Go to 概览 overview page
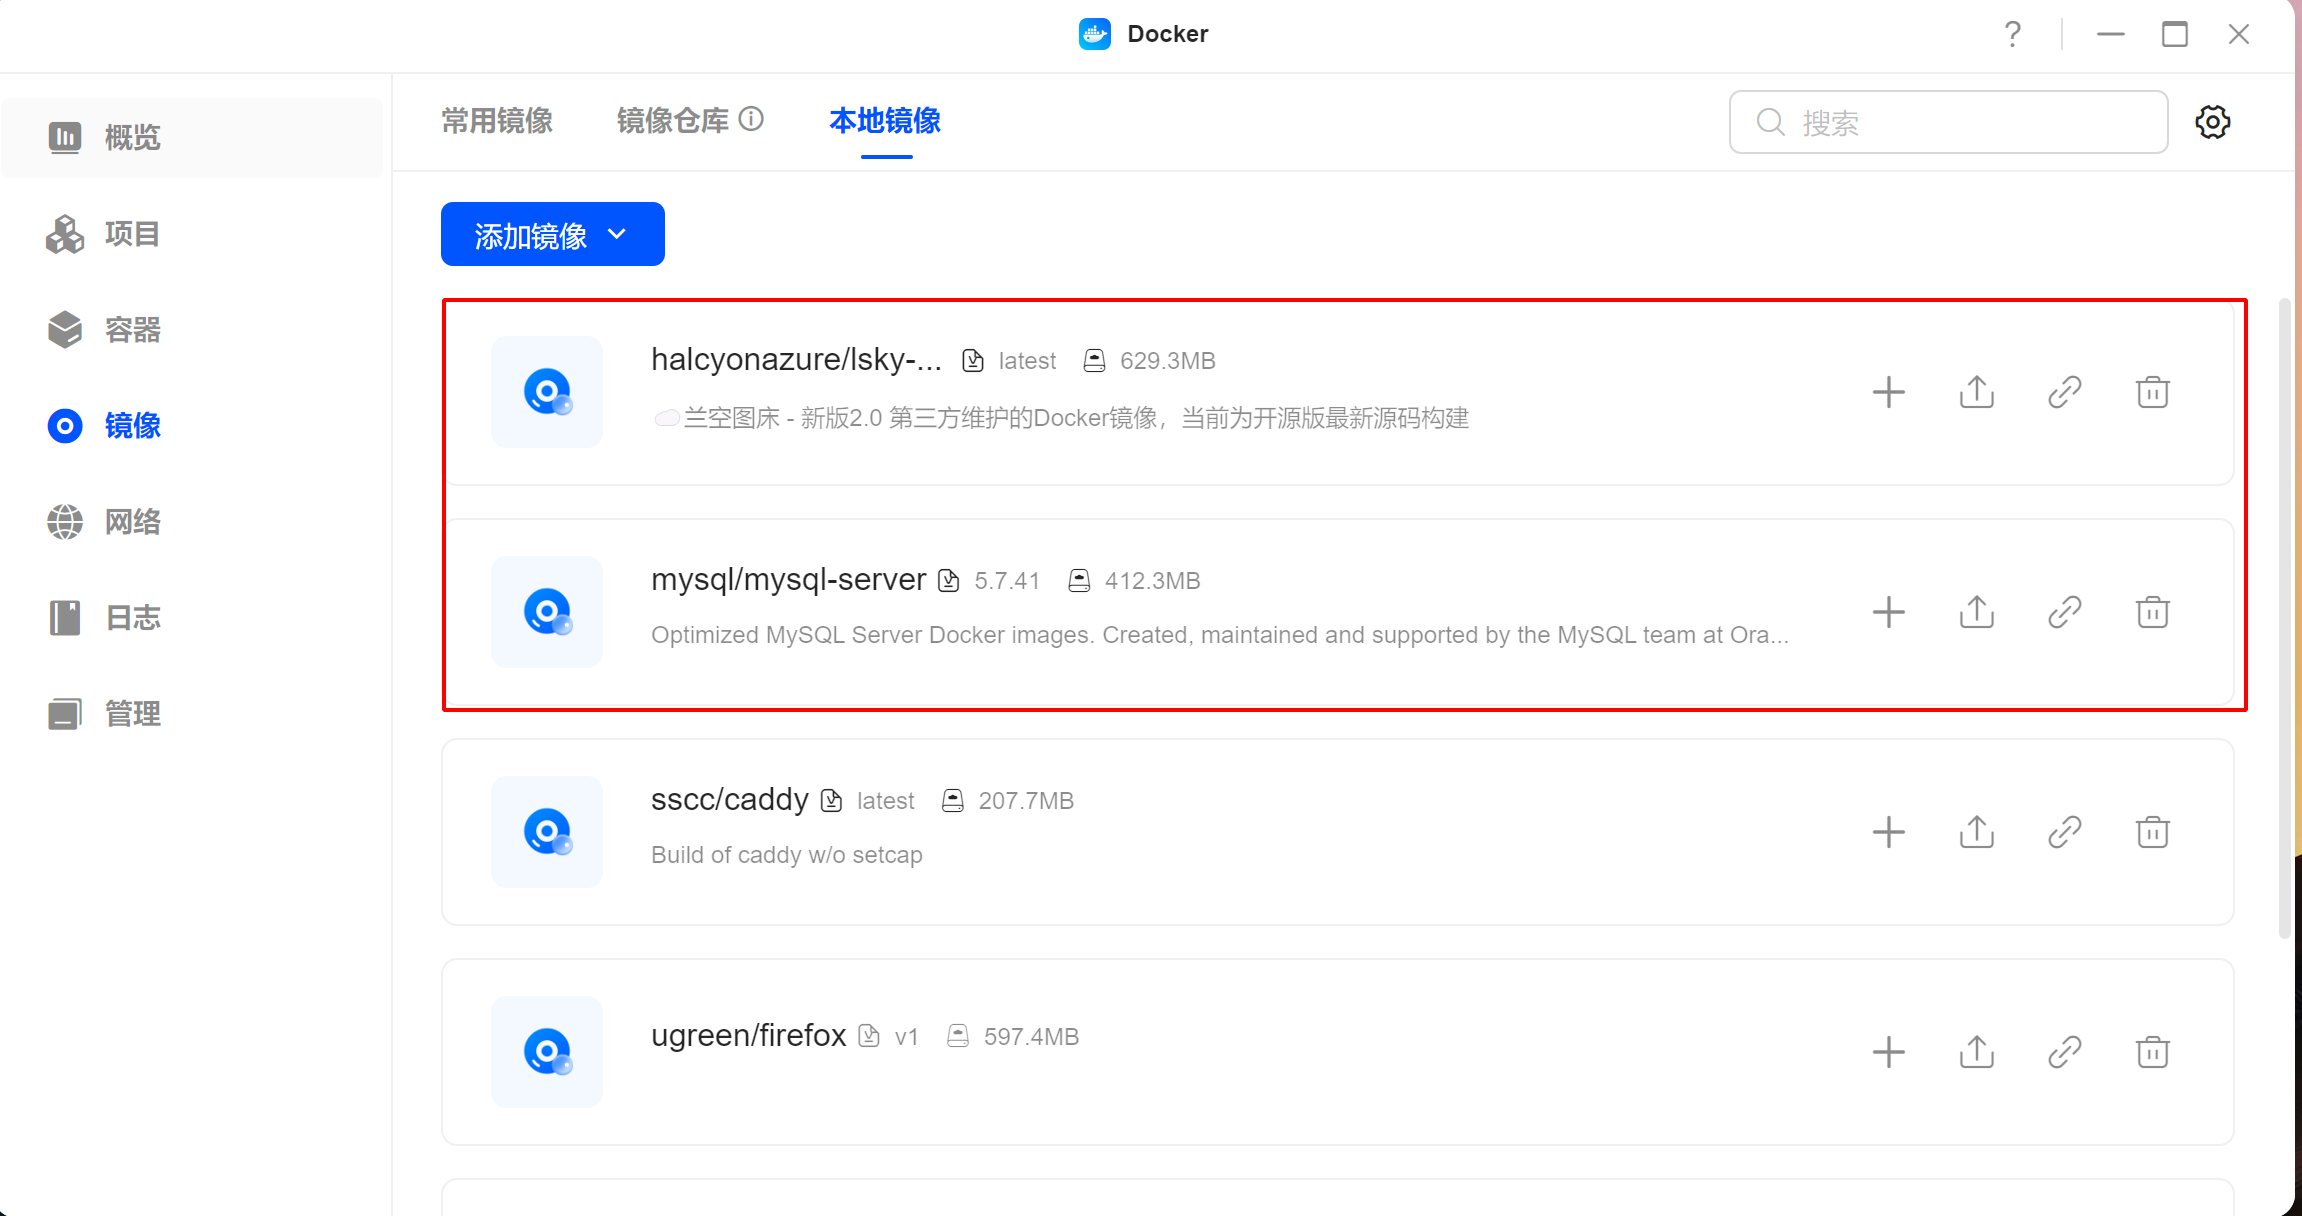Image resolution: width=2302 pixels, height=1216 pixels. point(132,138)
